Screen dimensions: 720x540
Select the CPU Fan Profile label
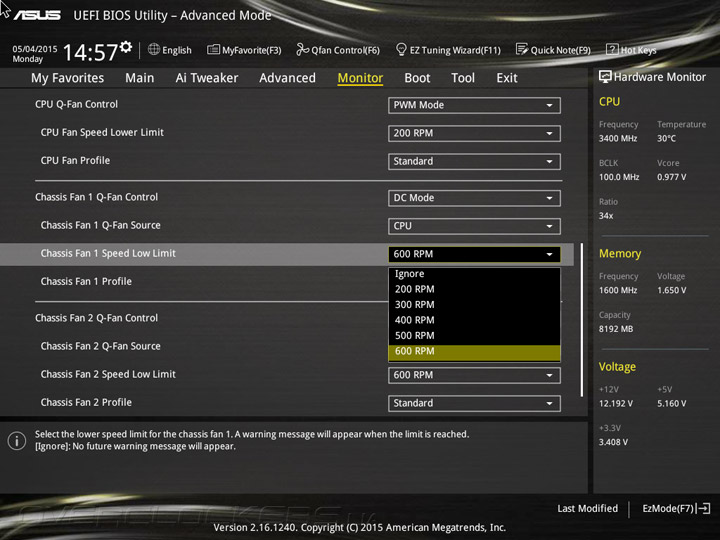click(x=75, y=160)
